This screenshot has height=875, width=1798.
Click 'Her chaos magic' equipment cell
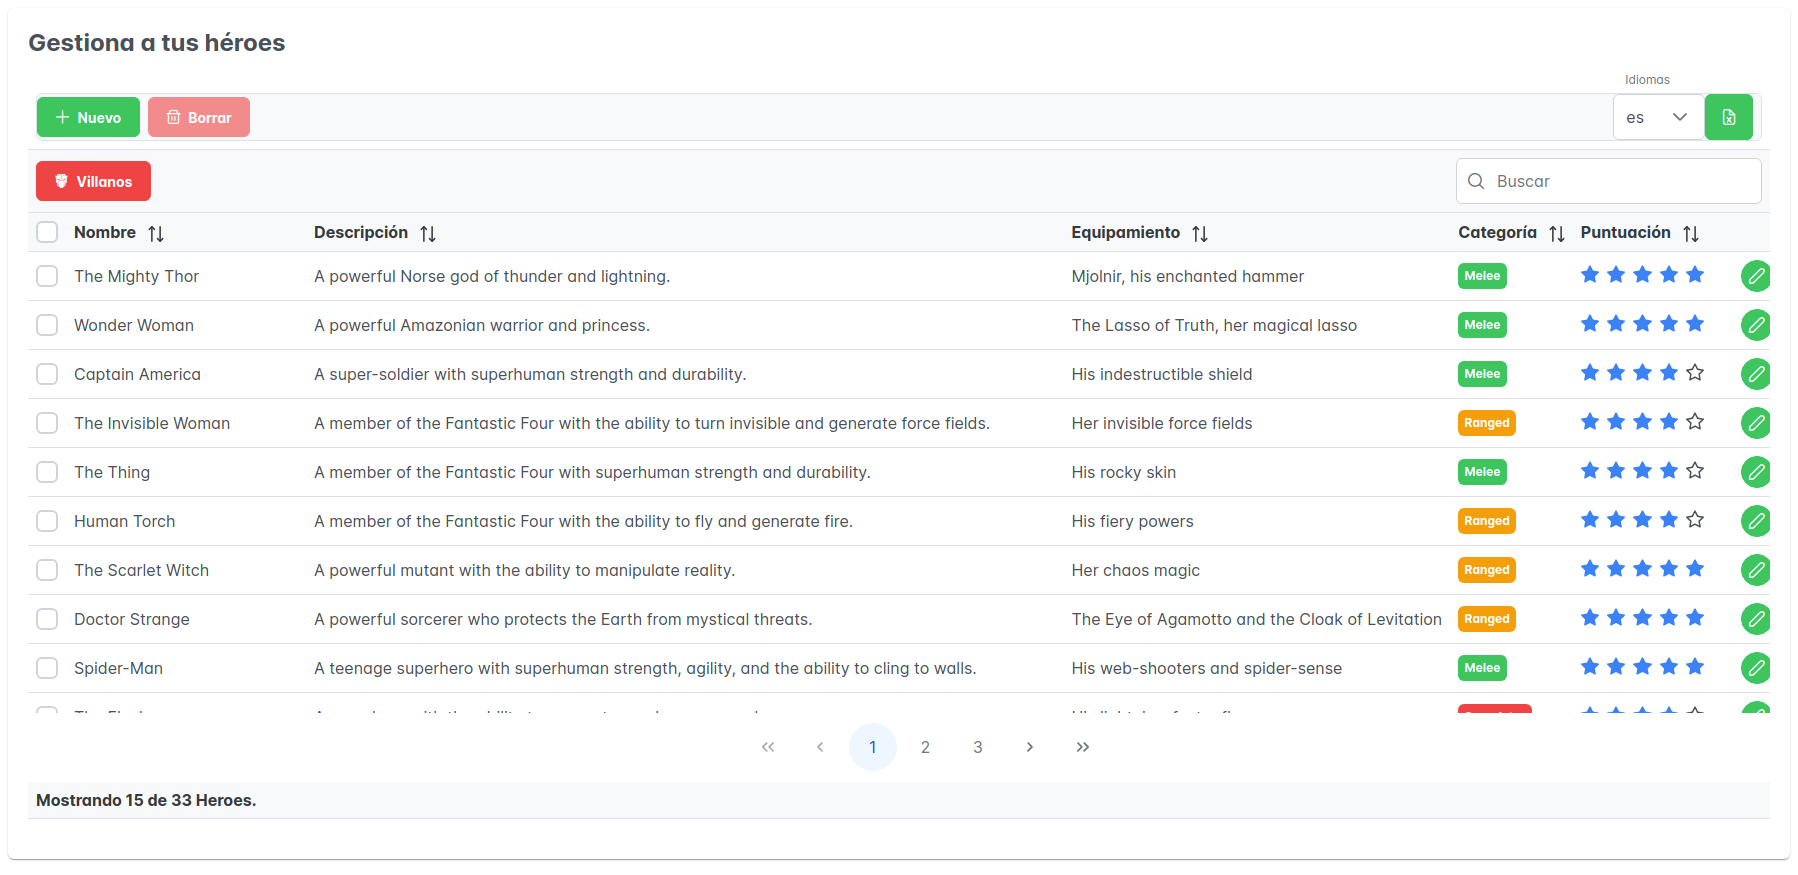pyautogui.click(x=1136, y=570)
